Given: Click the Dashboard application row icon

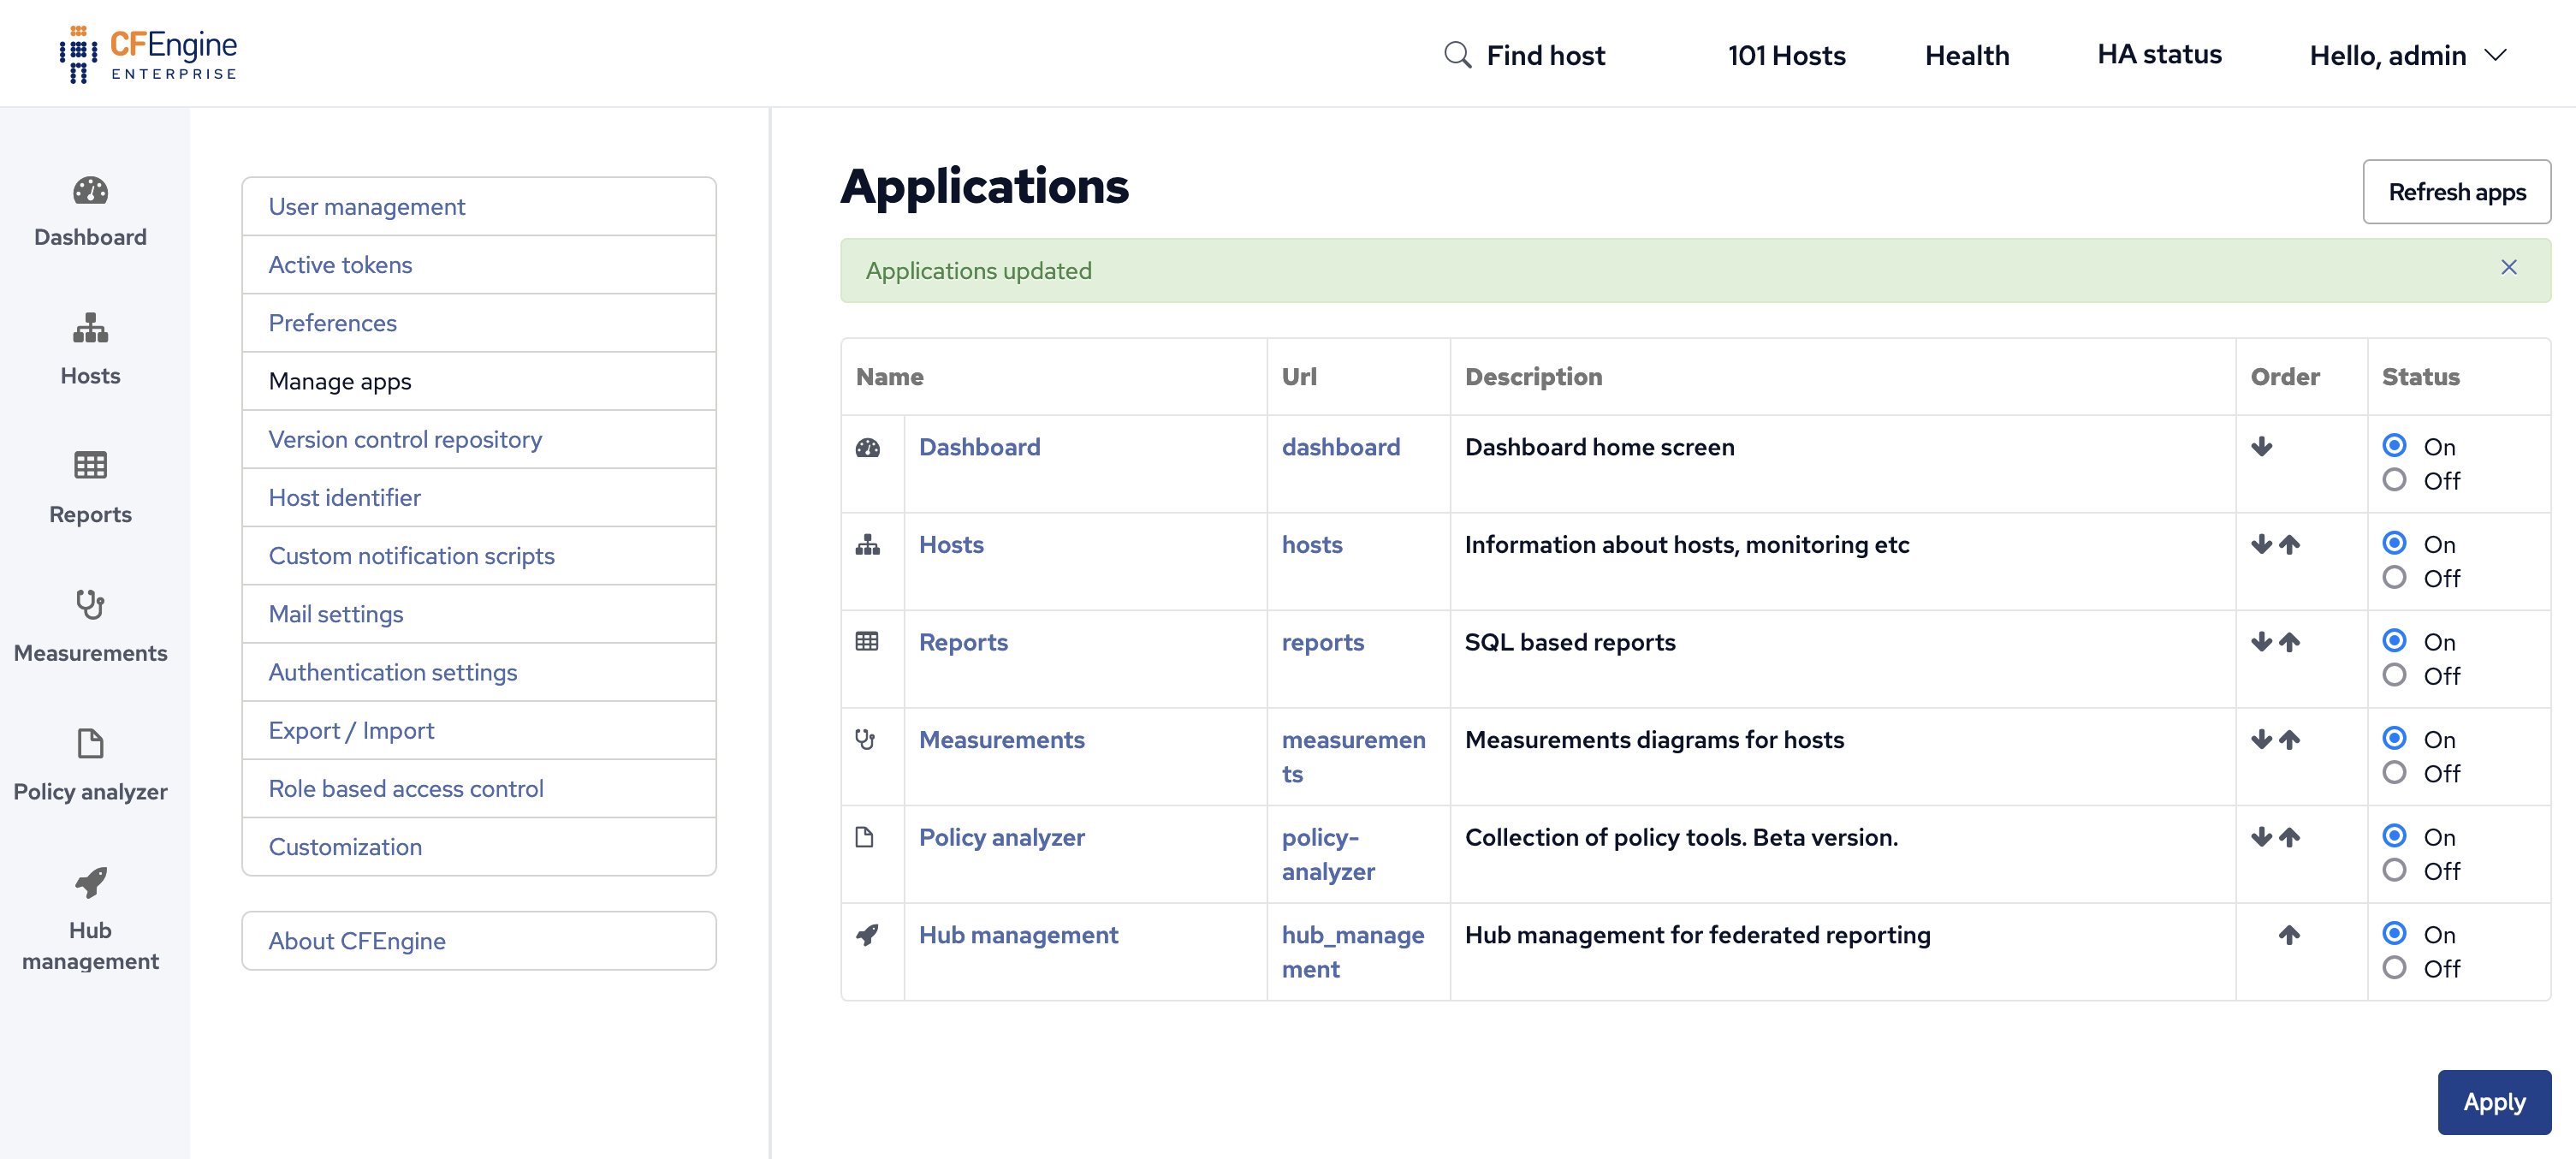Looking at the screenshot, I should click(866, 445).
